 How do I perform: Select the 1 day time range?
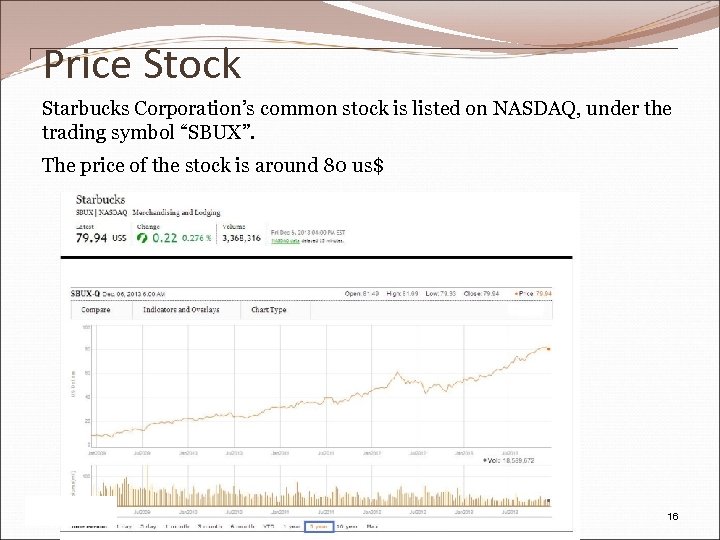[124, 526]
